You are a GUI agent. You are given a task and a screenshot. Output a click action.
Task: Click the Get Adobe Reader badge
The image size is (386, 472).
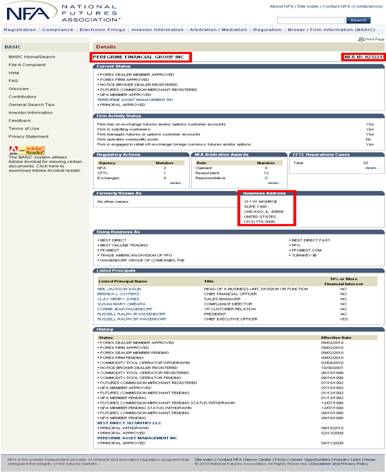[27, 150]
